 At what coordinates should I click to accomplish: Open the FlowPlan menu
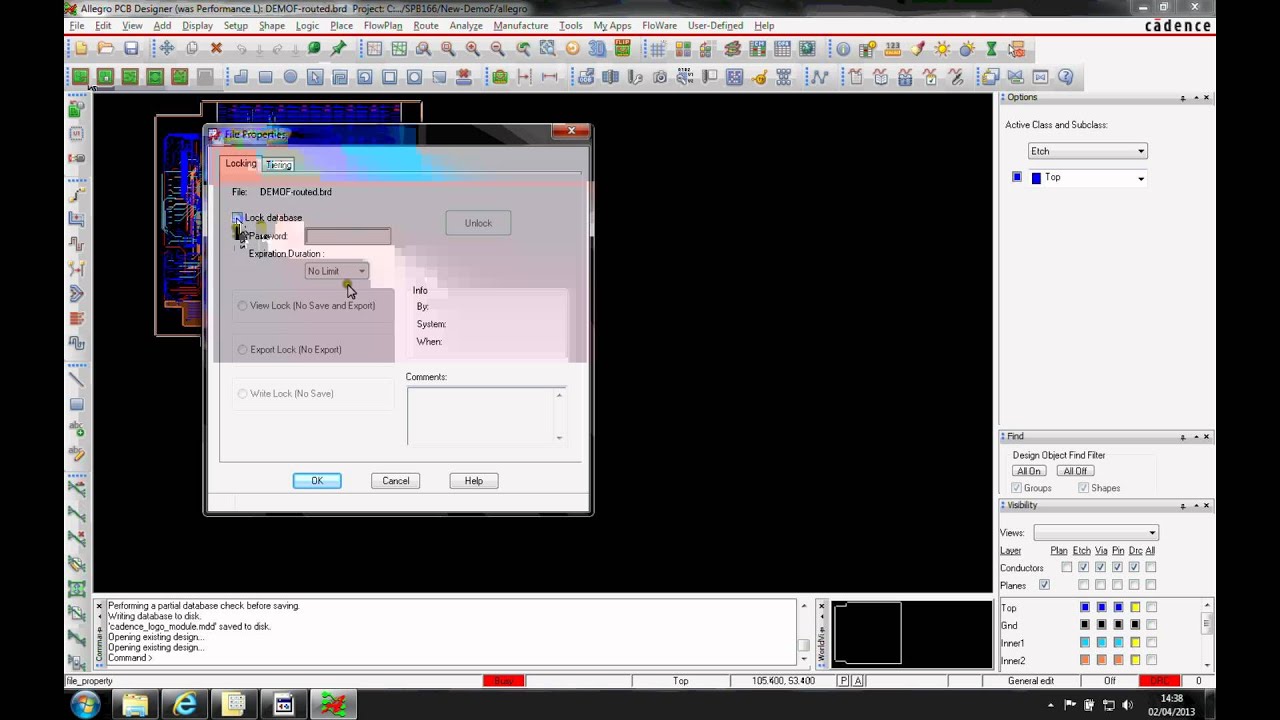[x=383, y=25]
